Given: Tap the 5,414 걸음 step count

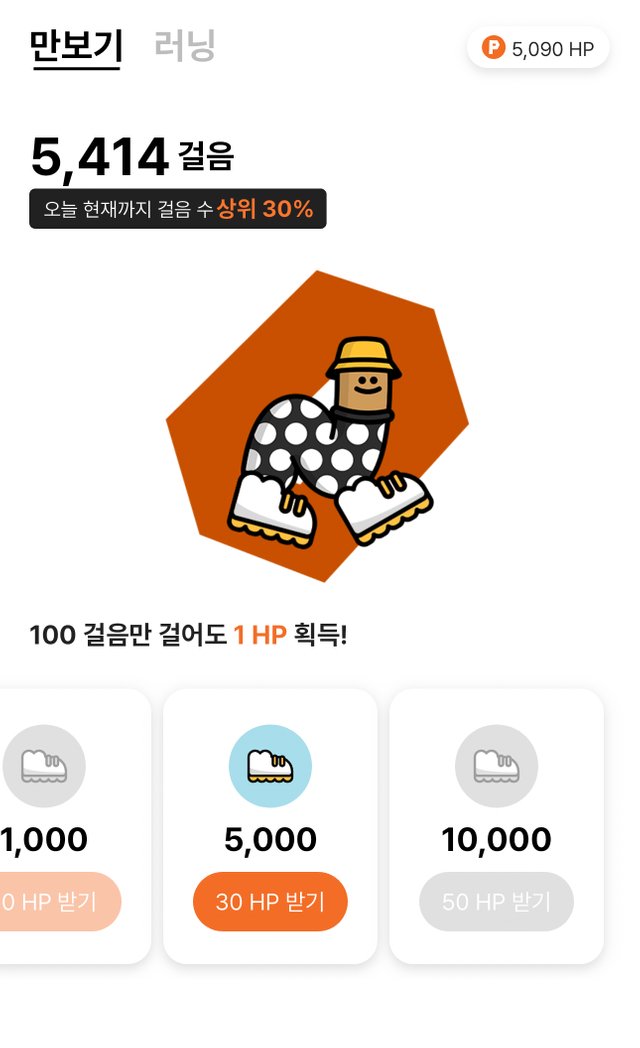Looking at the screenshot, I should click(132, 158).
